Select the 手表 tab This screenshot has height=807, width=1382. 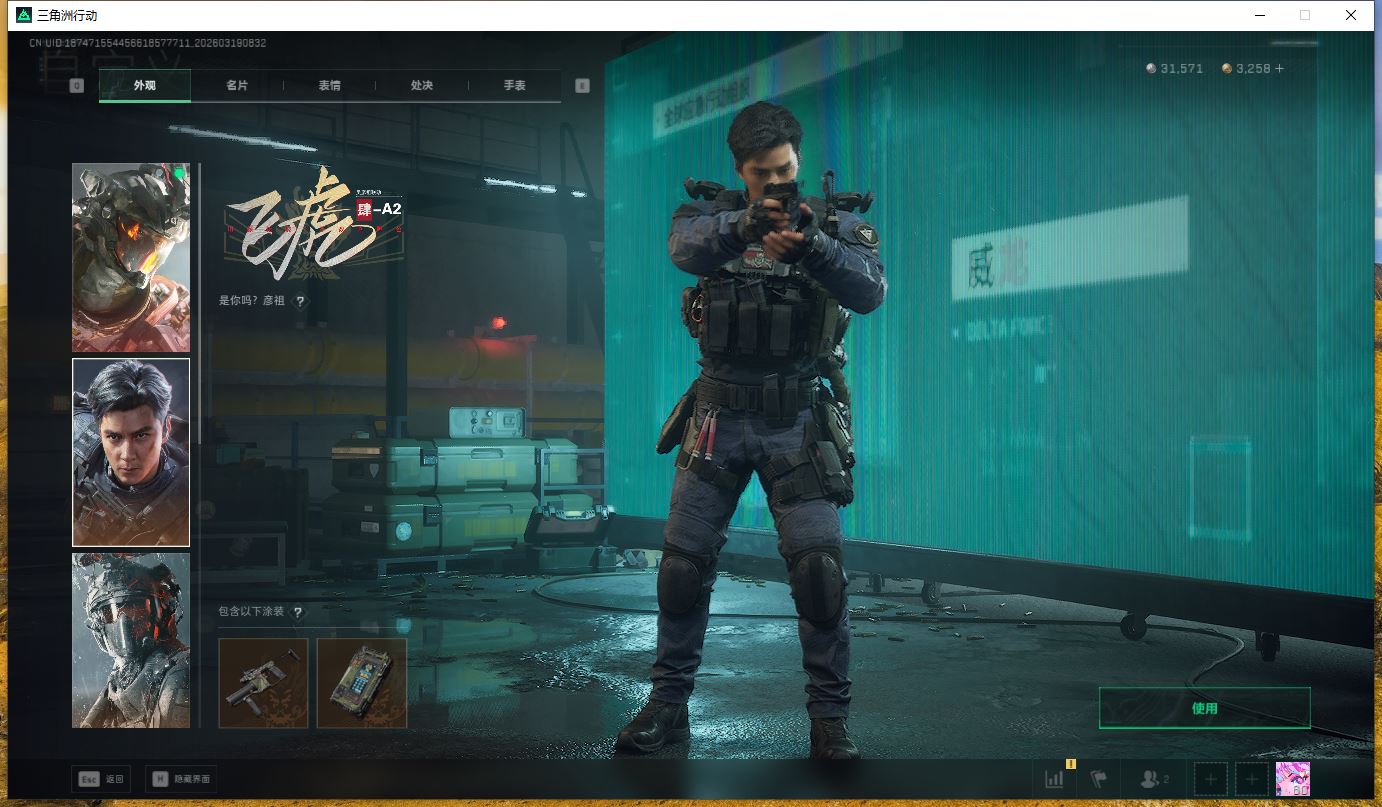[x=514, y=86]
